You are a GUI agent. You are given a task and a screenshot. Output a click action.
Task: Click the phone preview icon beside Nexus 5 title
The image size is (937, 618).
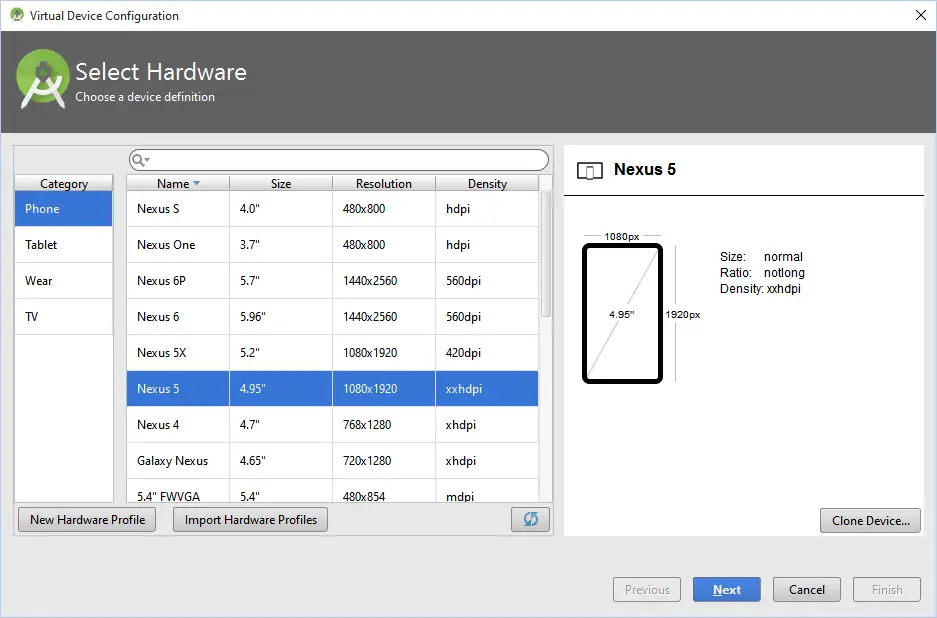pyautogui.click(x=589, y=170)
